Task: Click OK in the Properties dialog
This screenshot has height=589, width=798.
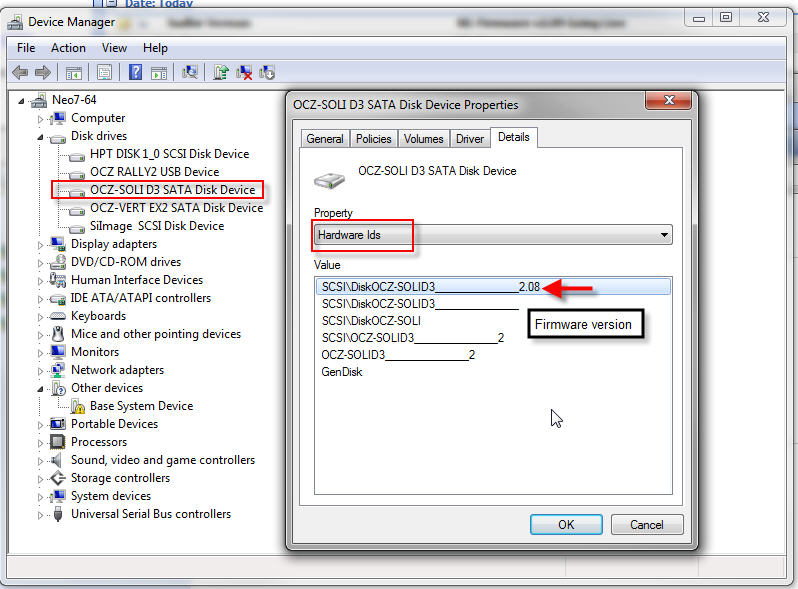Action: (x=566, y=524)
